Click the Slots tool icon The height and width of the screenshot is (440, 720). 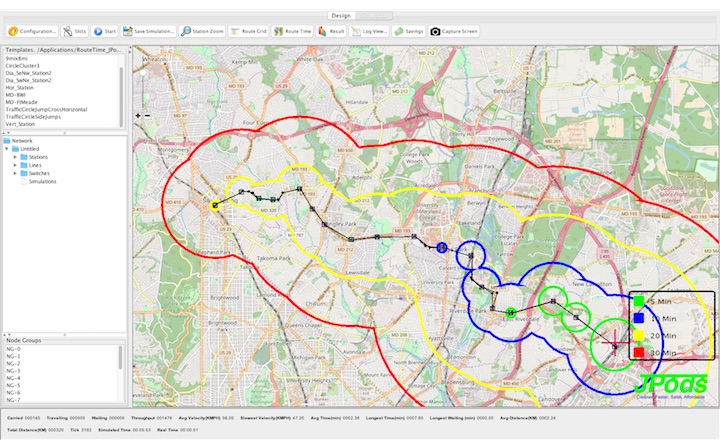click(x=74, y=31)
